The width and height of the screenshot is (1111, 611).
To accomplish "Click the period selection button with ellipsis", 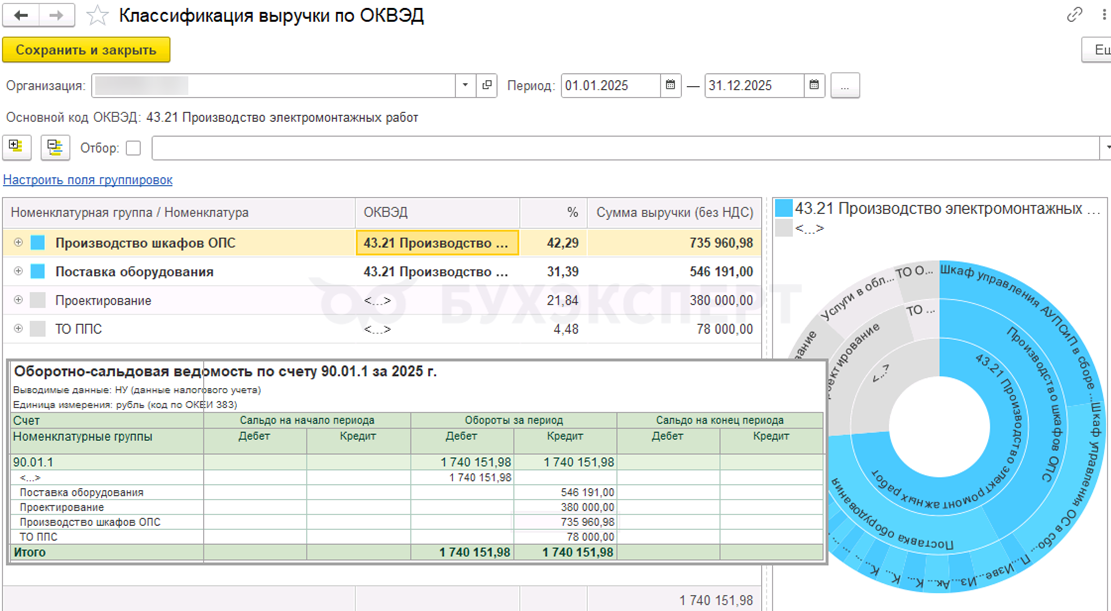I will (x=845, y=86).
